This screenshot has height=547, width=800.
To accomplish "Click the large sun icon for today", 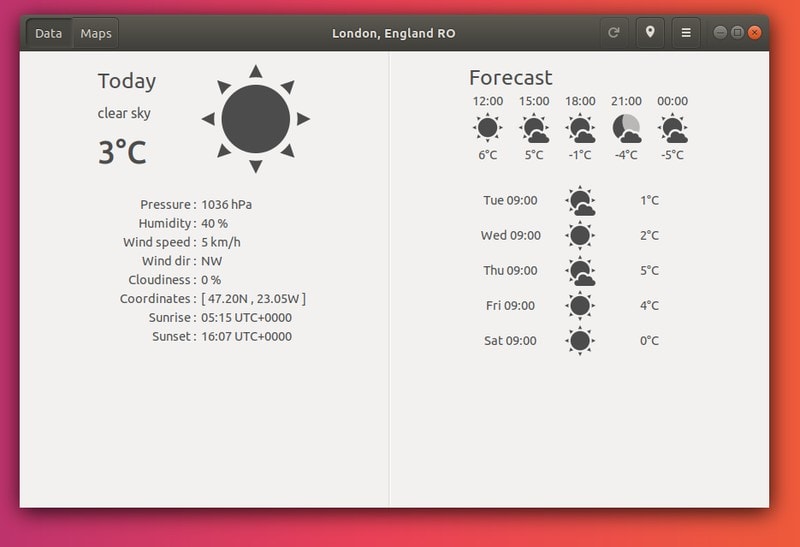I will [x=255, y=119].
